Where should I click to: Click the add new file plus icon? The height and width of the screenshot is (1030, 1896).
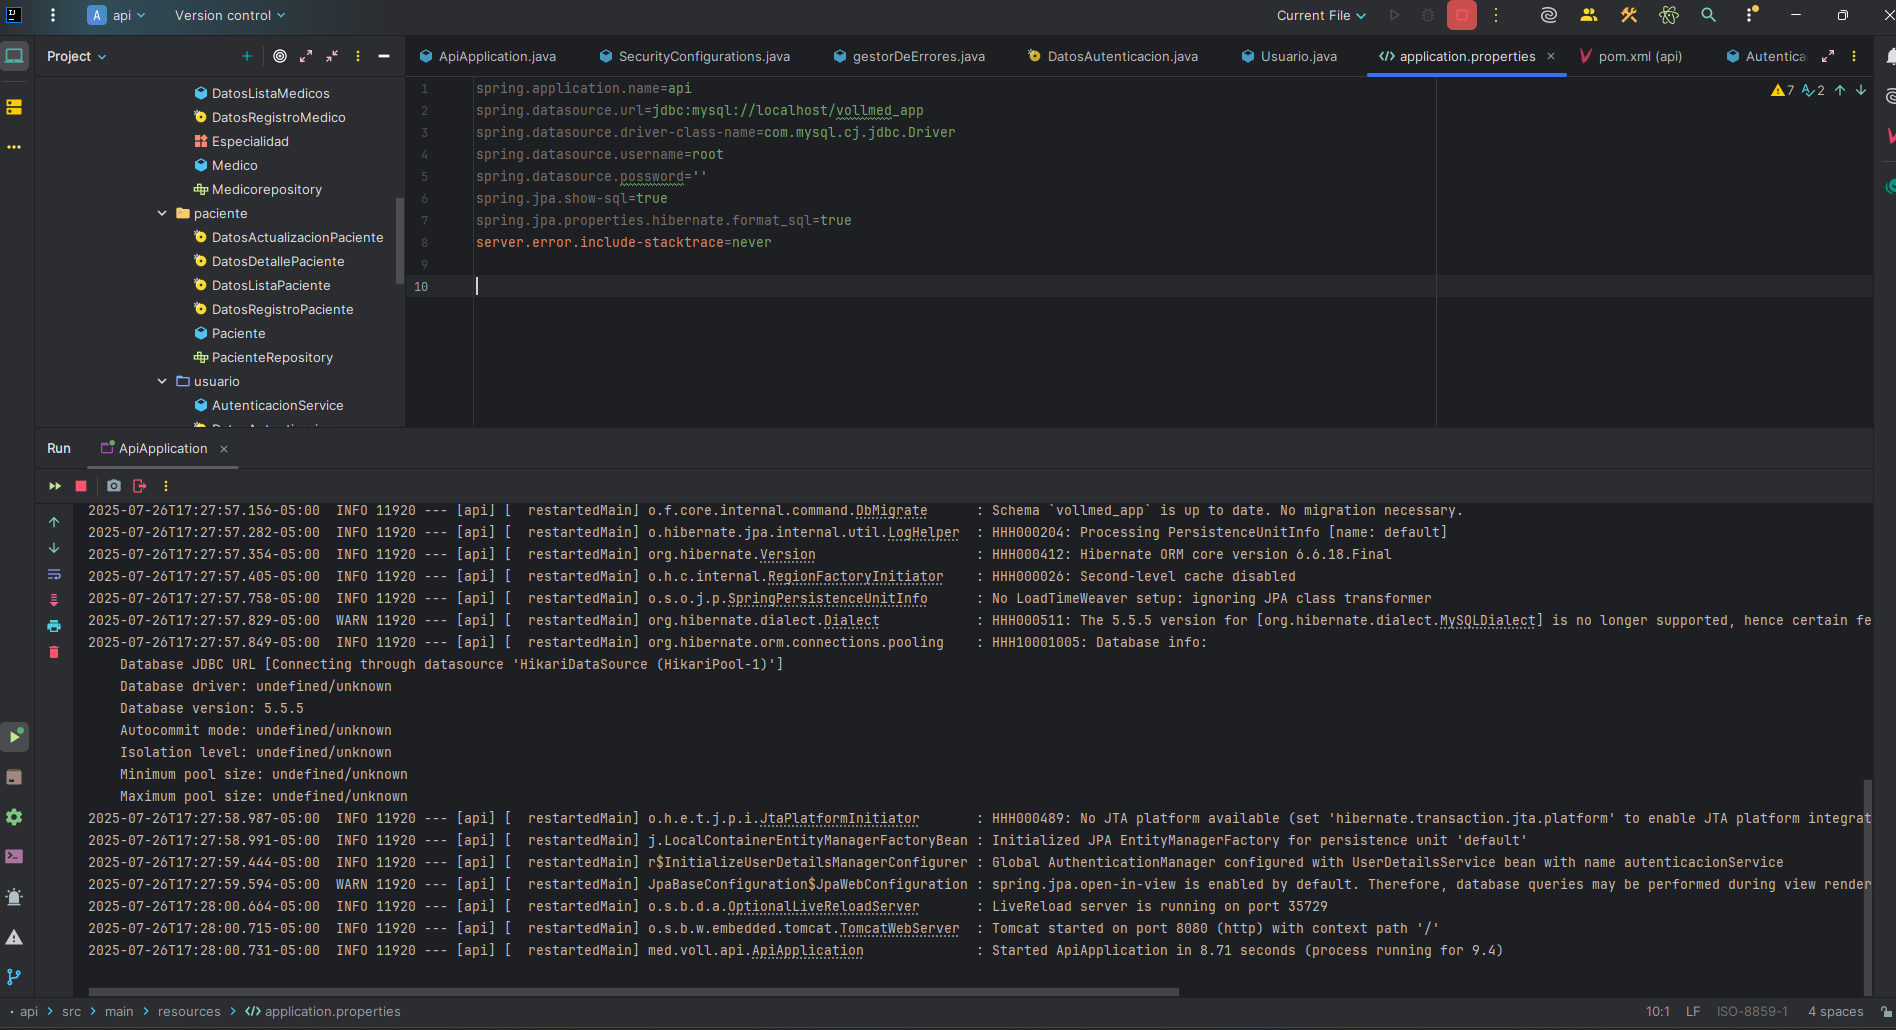click(246, 56)
